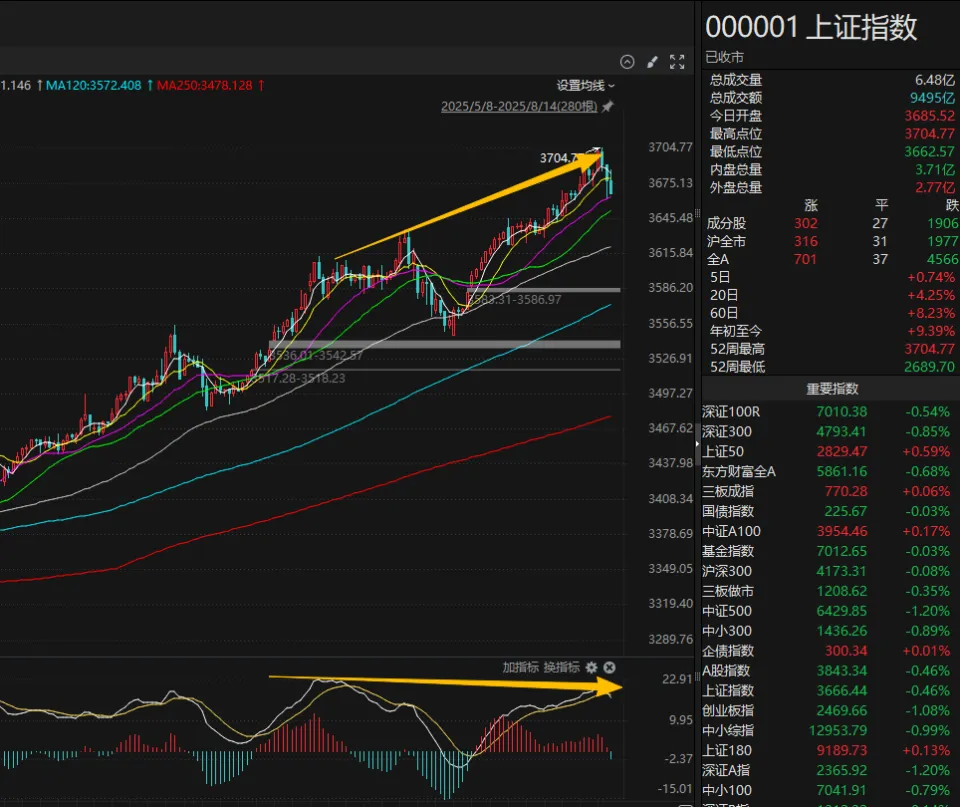Select the 中小综指 index row

tap(831, 730)
